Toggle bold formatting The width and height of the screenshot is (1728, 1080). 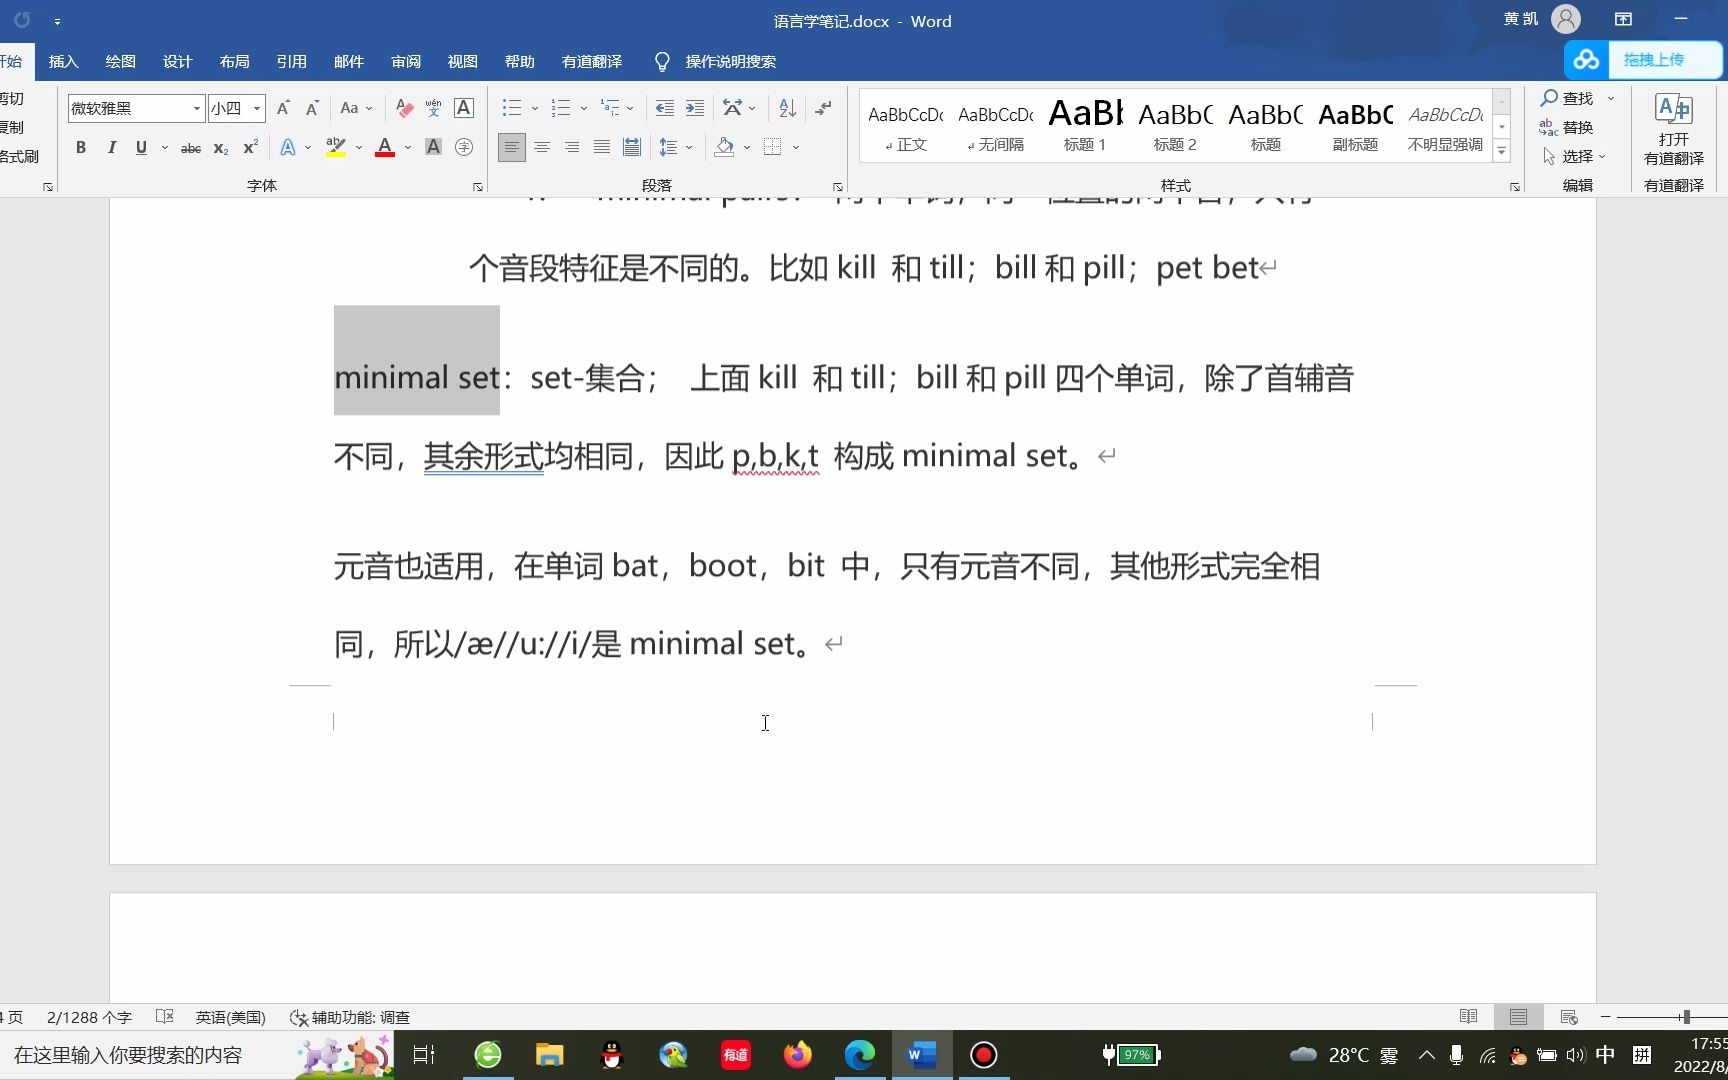[81, 147]
